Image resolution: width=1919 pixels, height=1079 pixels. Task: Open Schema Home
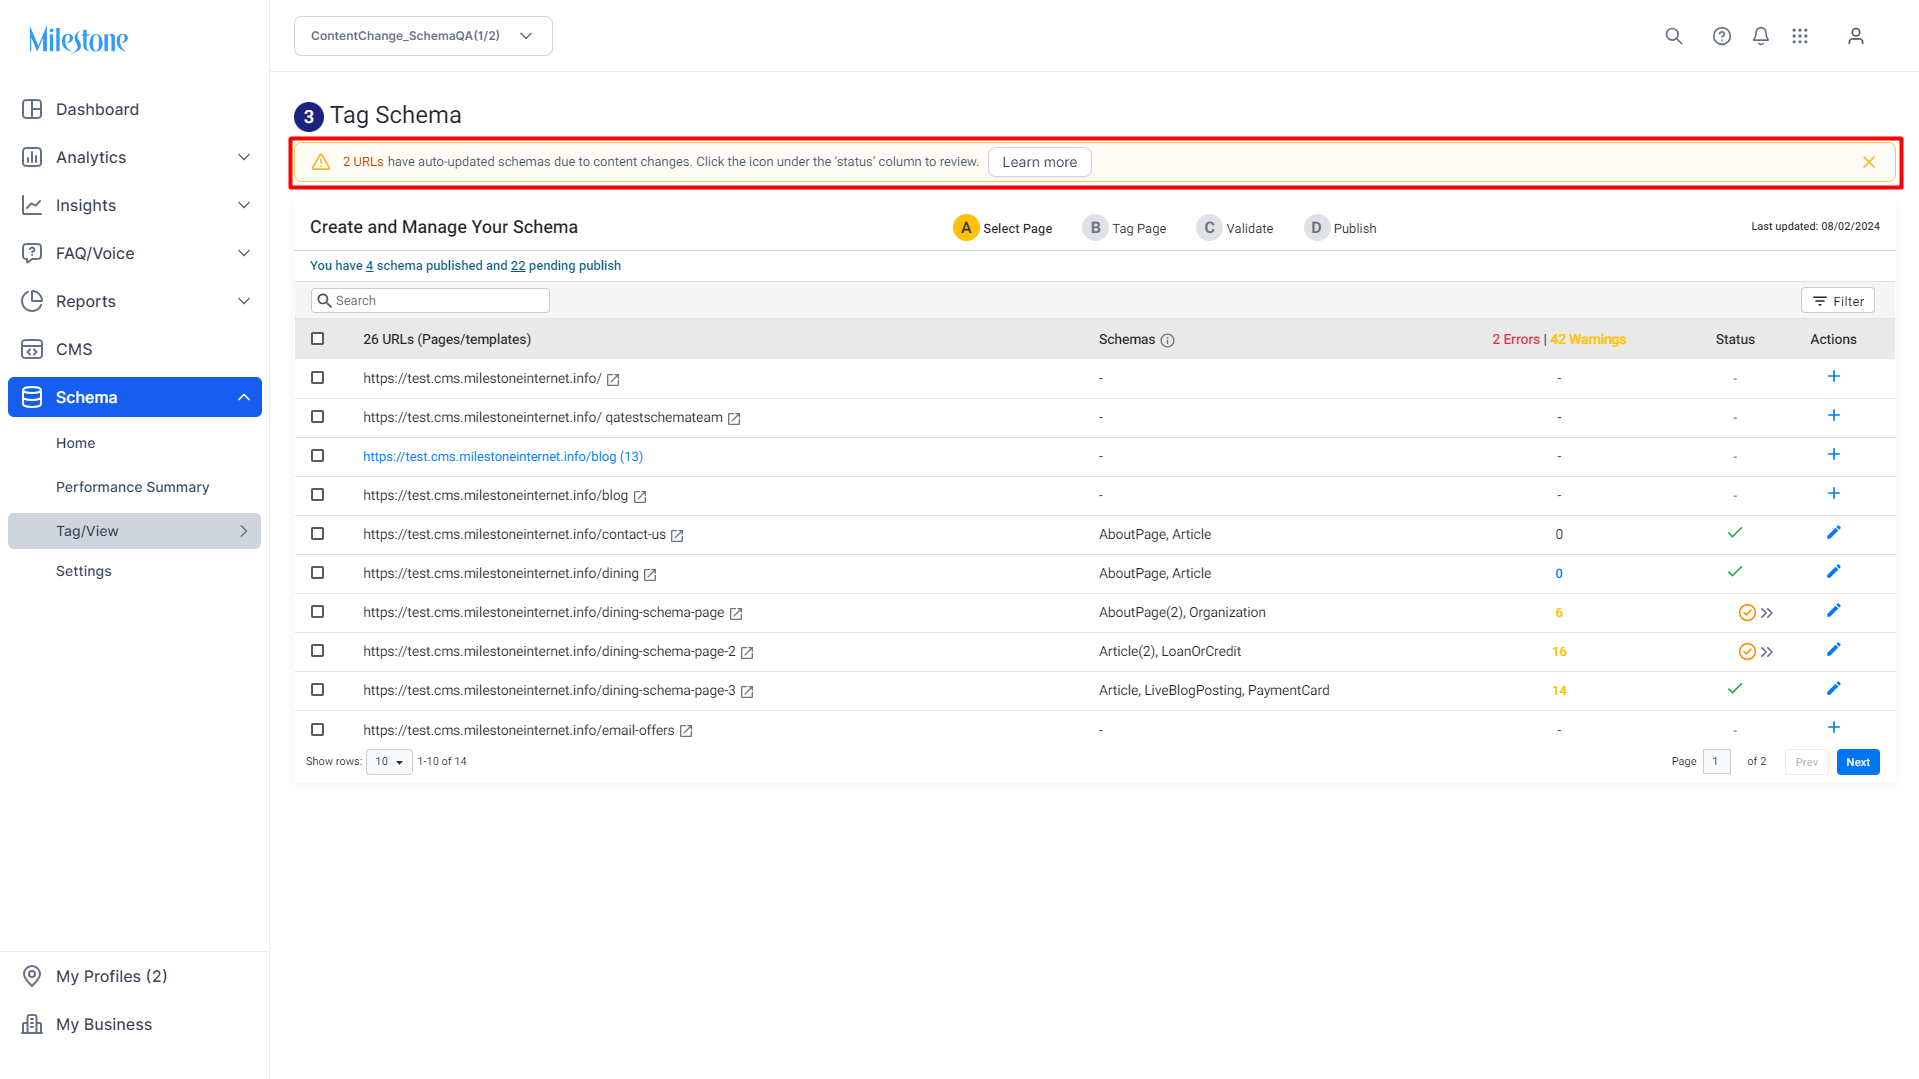[76, 443]
